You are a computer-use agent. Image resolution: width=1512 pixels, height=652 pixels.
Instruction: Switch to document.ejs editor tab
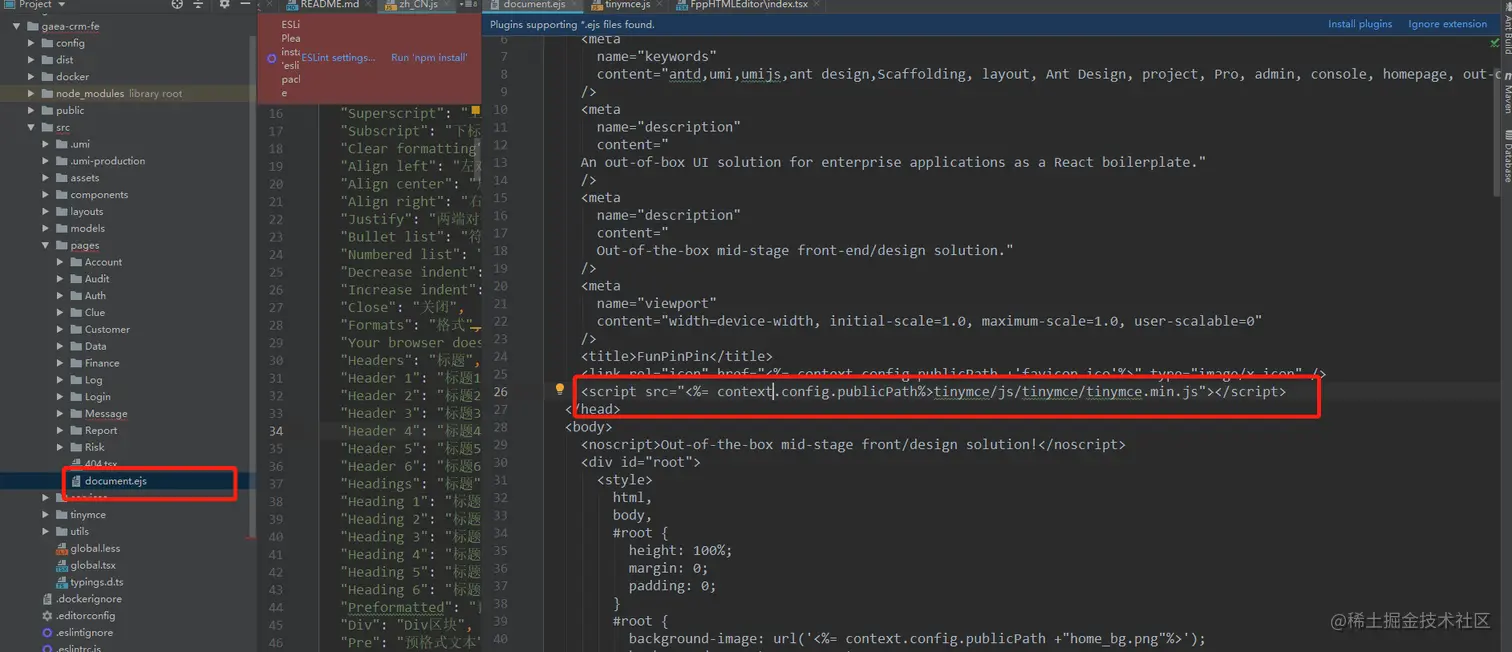[x=534, y=5]
